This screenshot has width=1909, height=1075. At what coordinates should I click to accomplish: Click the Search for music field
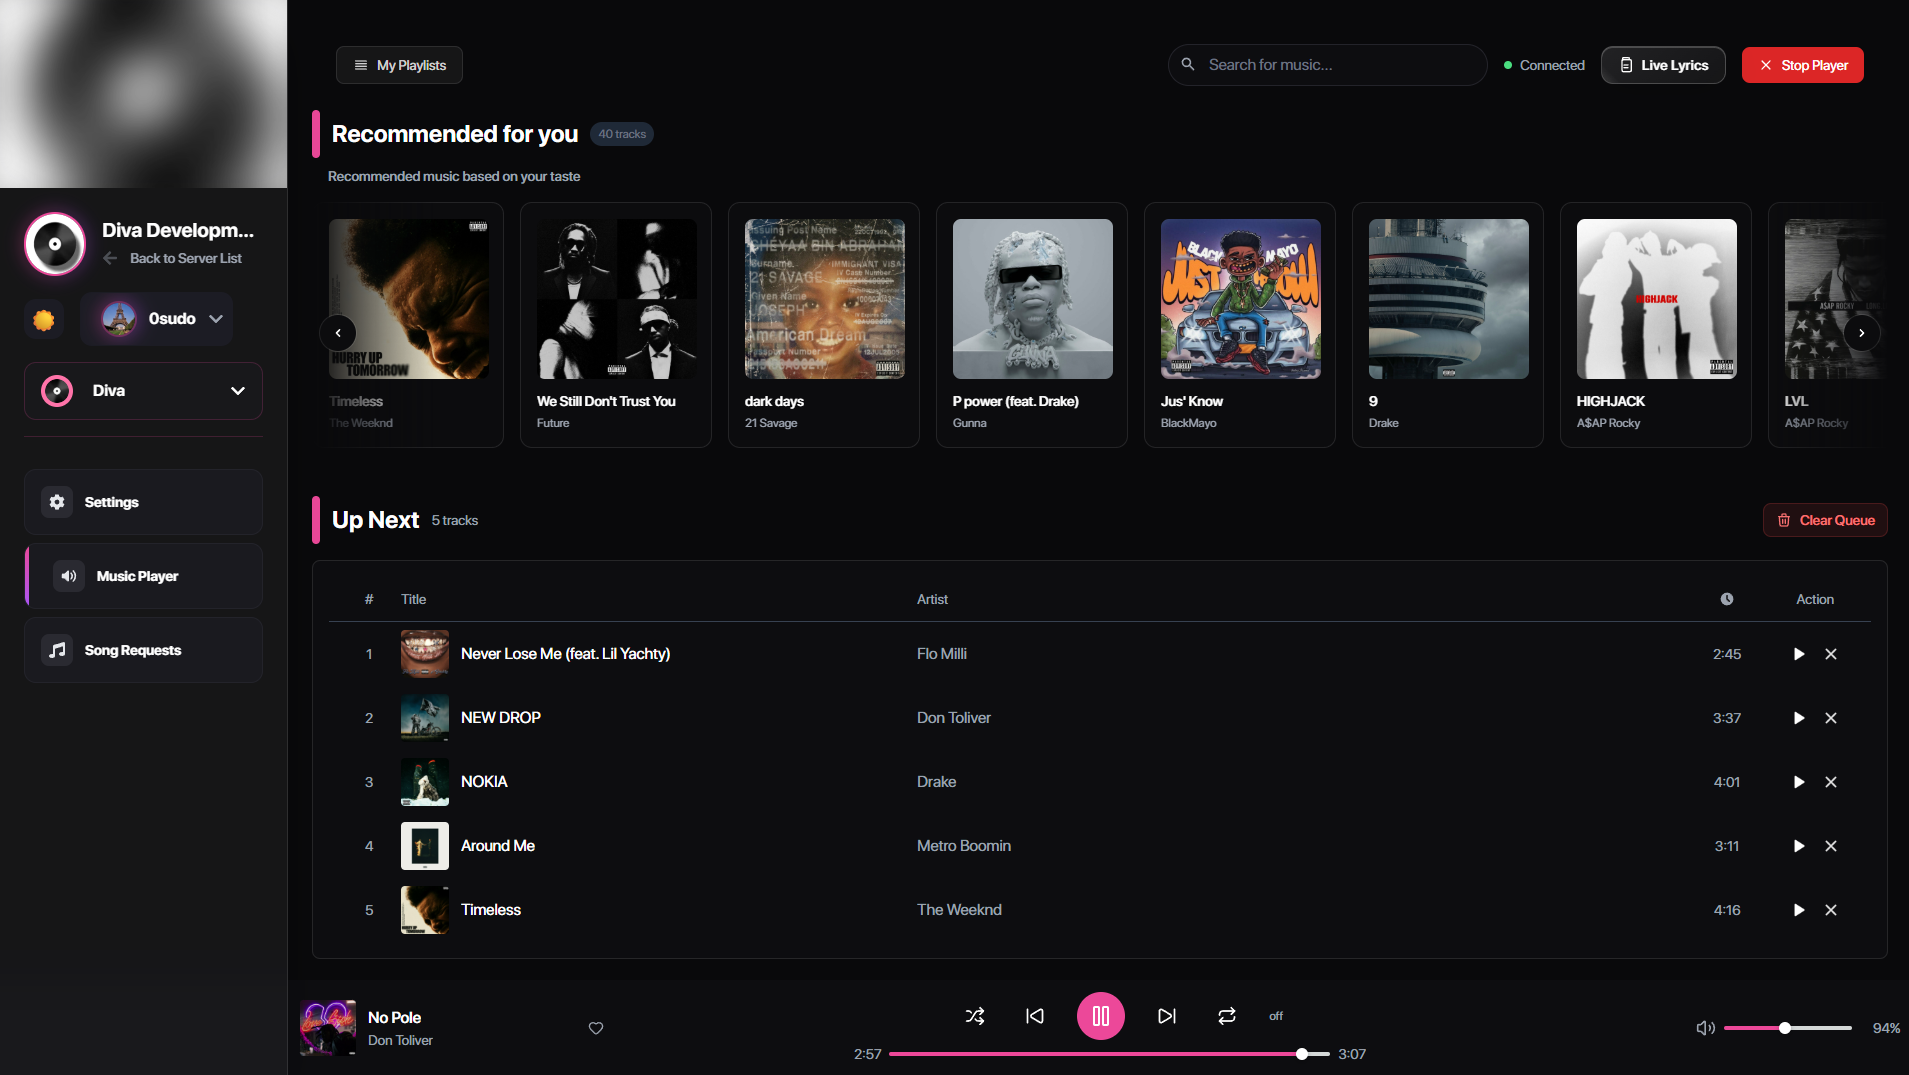(x=1335, y=65)
